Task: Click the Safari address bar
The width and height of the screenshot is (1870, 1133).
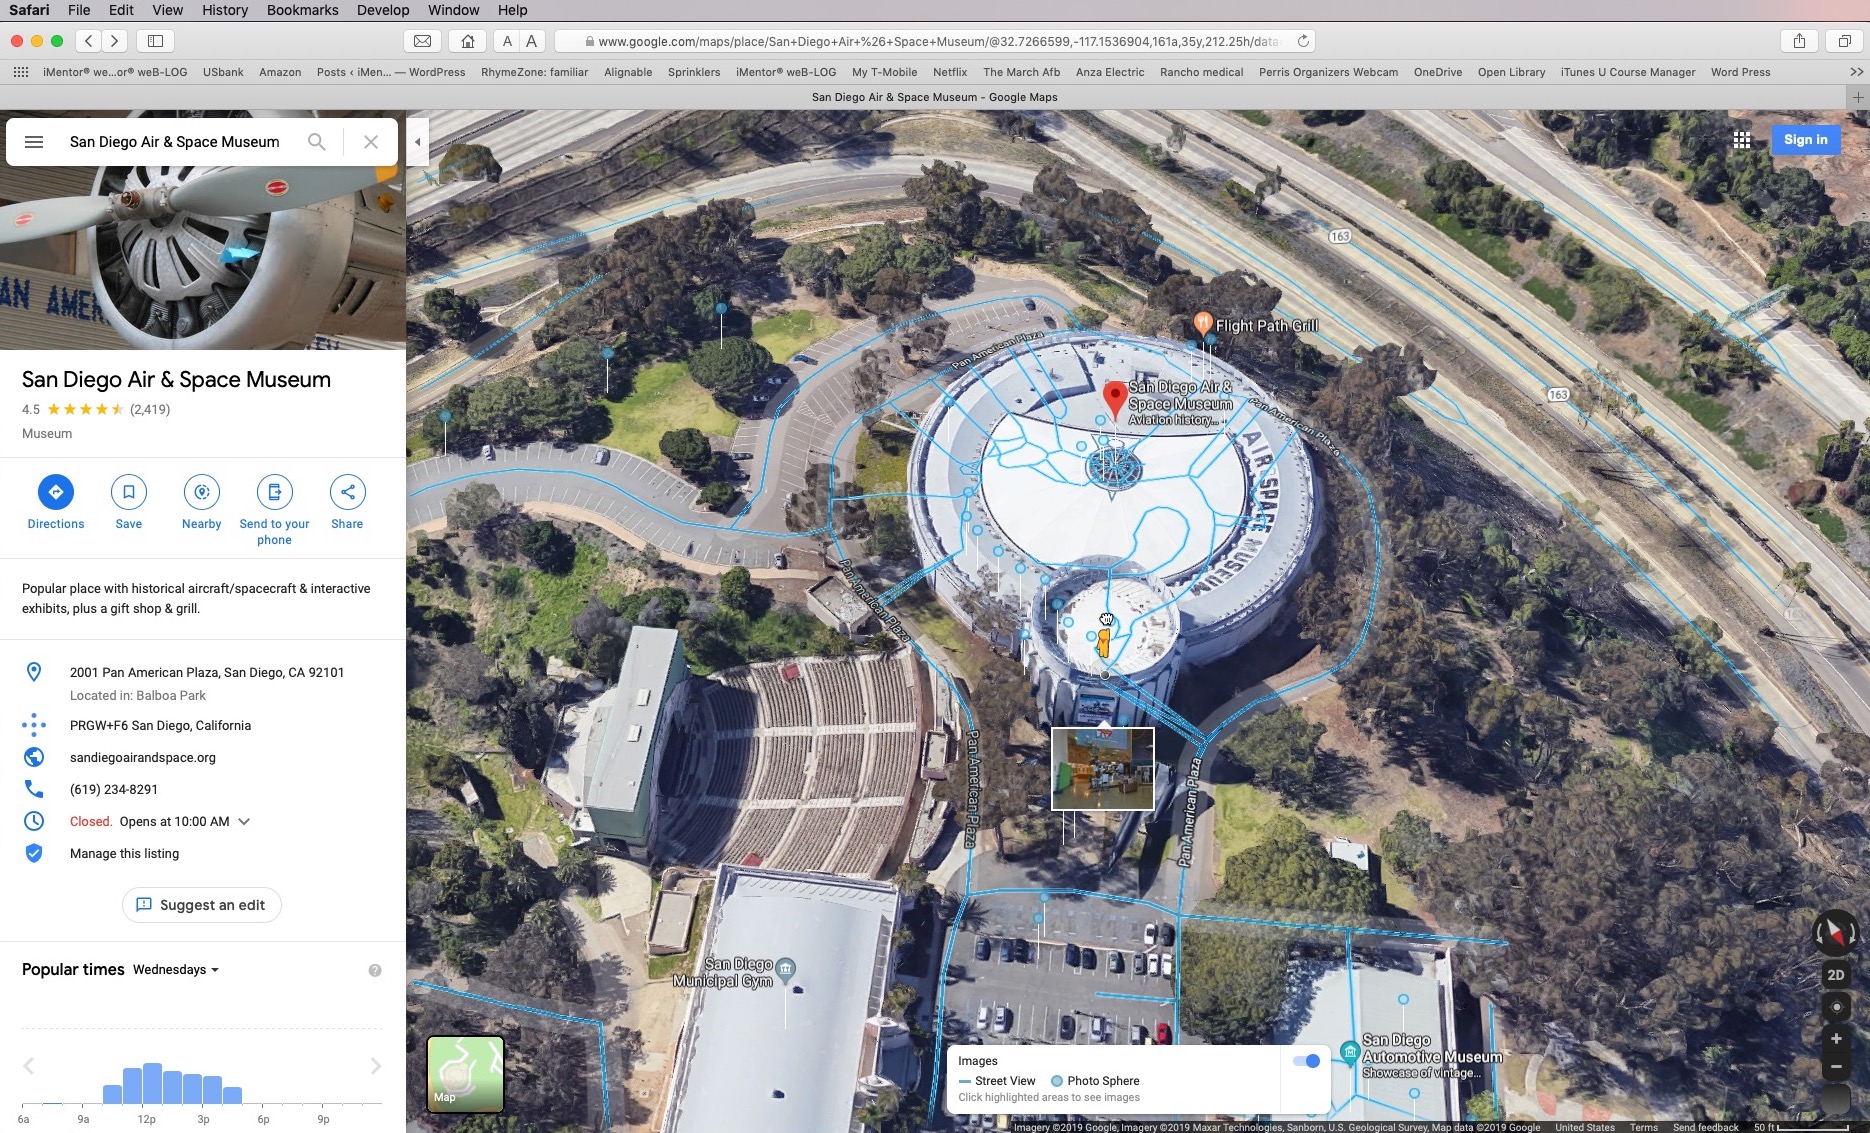Action: [934, 41]
